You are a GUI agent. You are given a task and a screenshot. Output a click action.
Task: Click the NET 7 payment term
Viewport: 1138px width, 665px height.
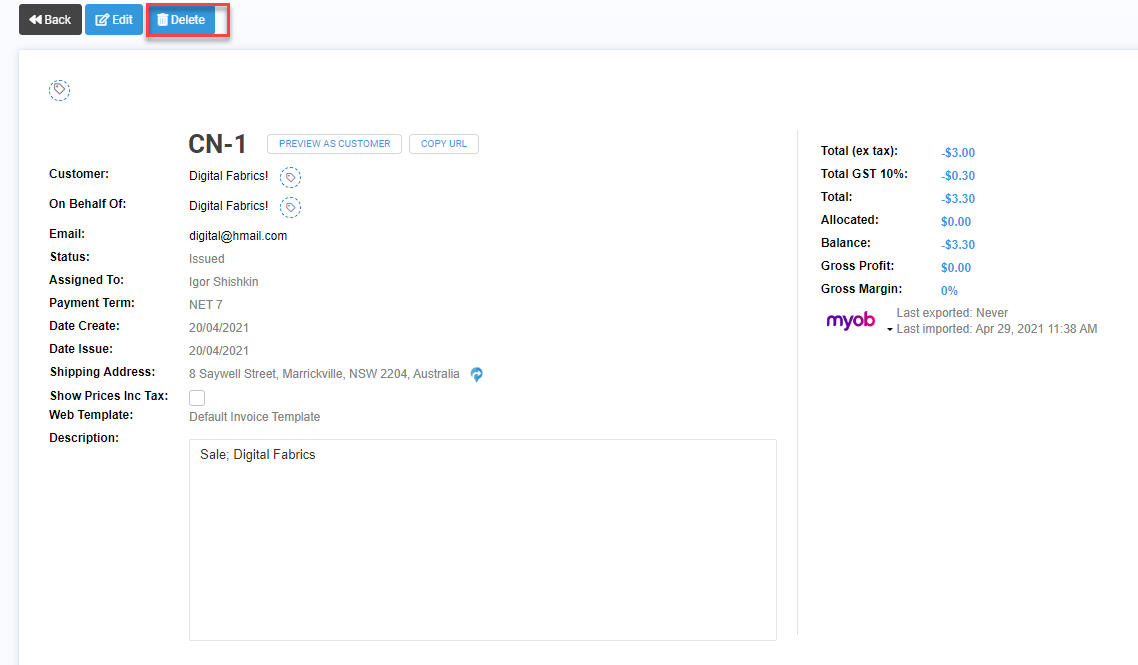pos(206,305)
